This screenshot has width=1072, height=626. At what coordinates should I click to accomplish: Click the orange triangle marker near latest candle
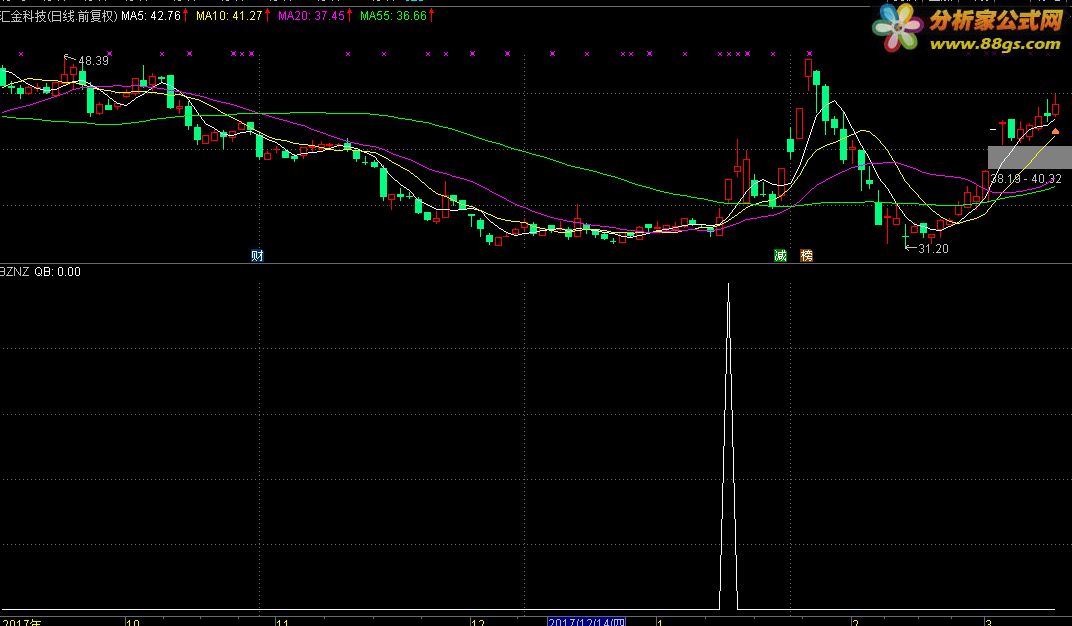pos(1055,131)
